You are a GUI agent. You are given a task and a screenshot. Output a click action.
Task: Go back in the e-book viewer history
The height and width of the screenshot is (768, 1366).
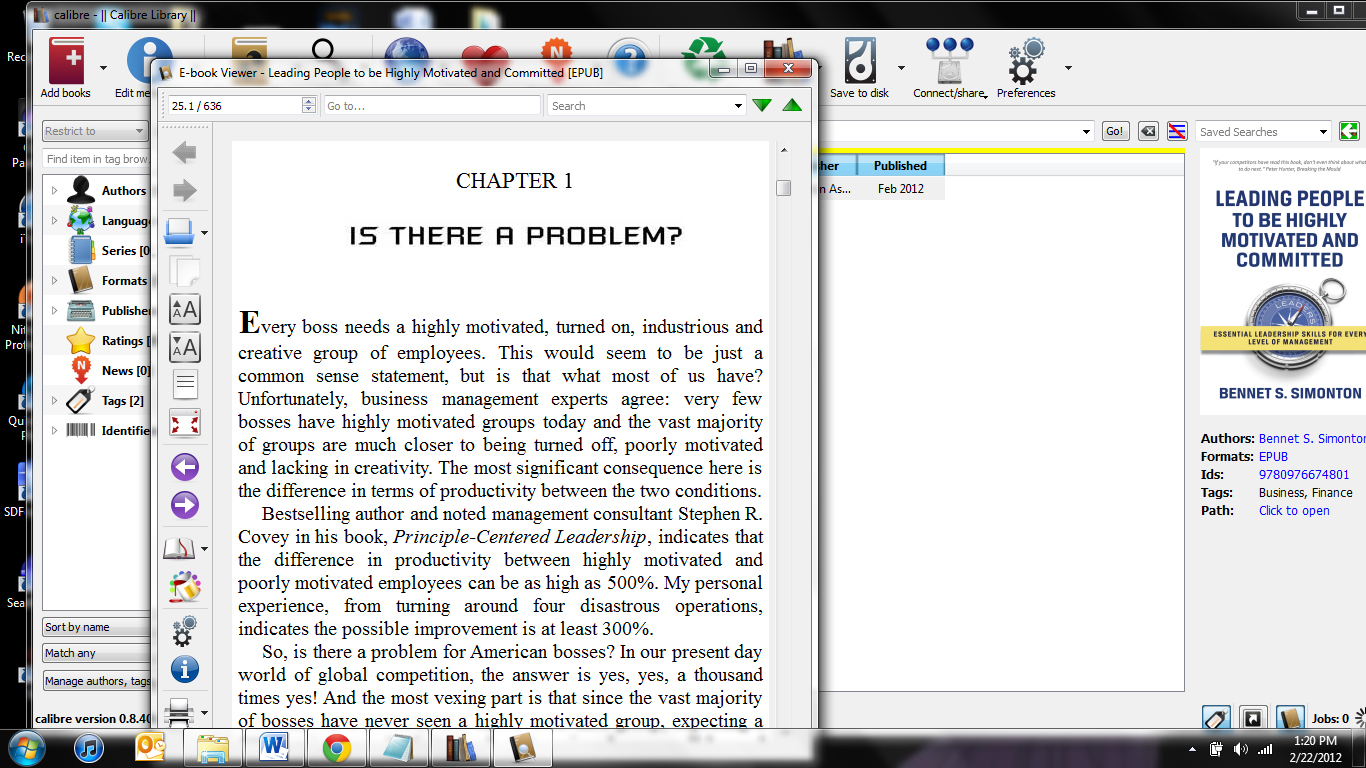(185, 152)
